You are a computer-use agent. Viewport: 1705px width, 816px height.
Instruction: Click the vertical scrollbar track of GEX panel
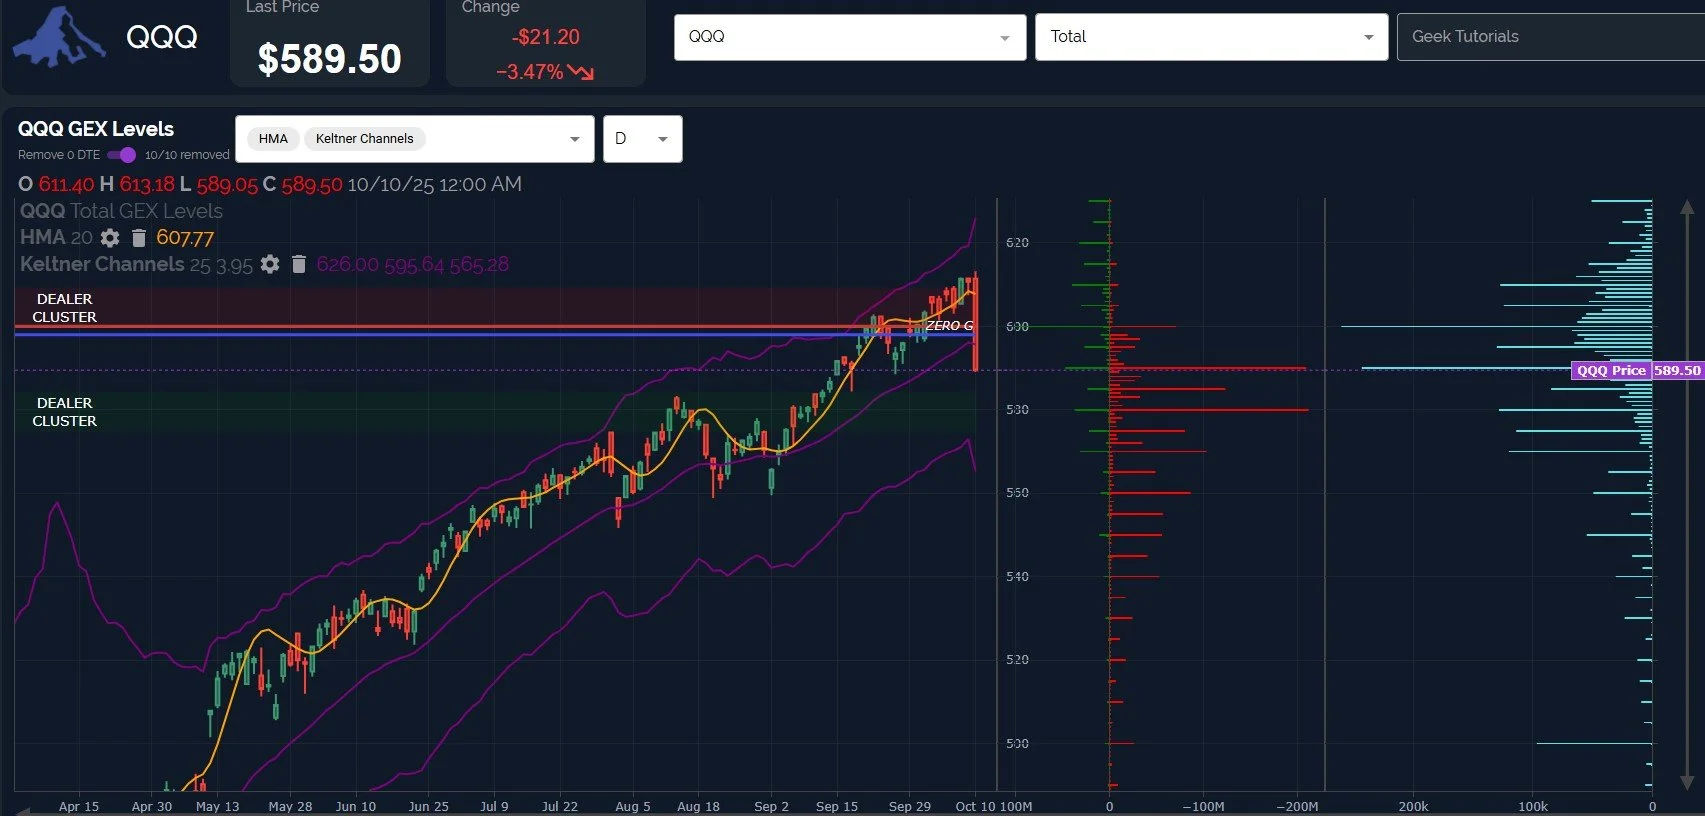pos(1687,495)
